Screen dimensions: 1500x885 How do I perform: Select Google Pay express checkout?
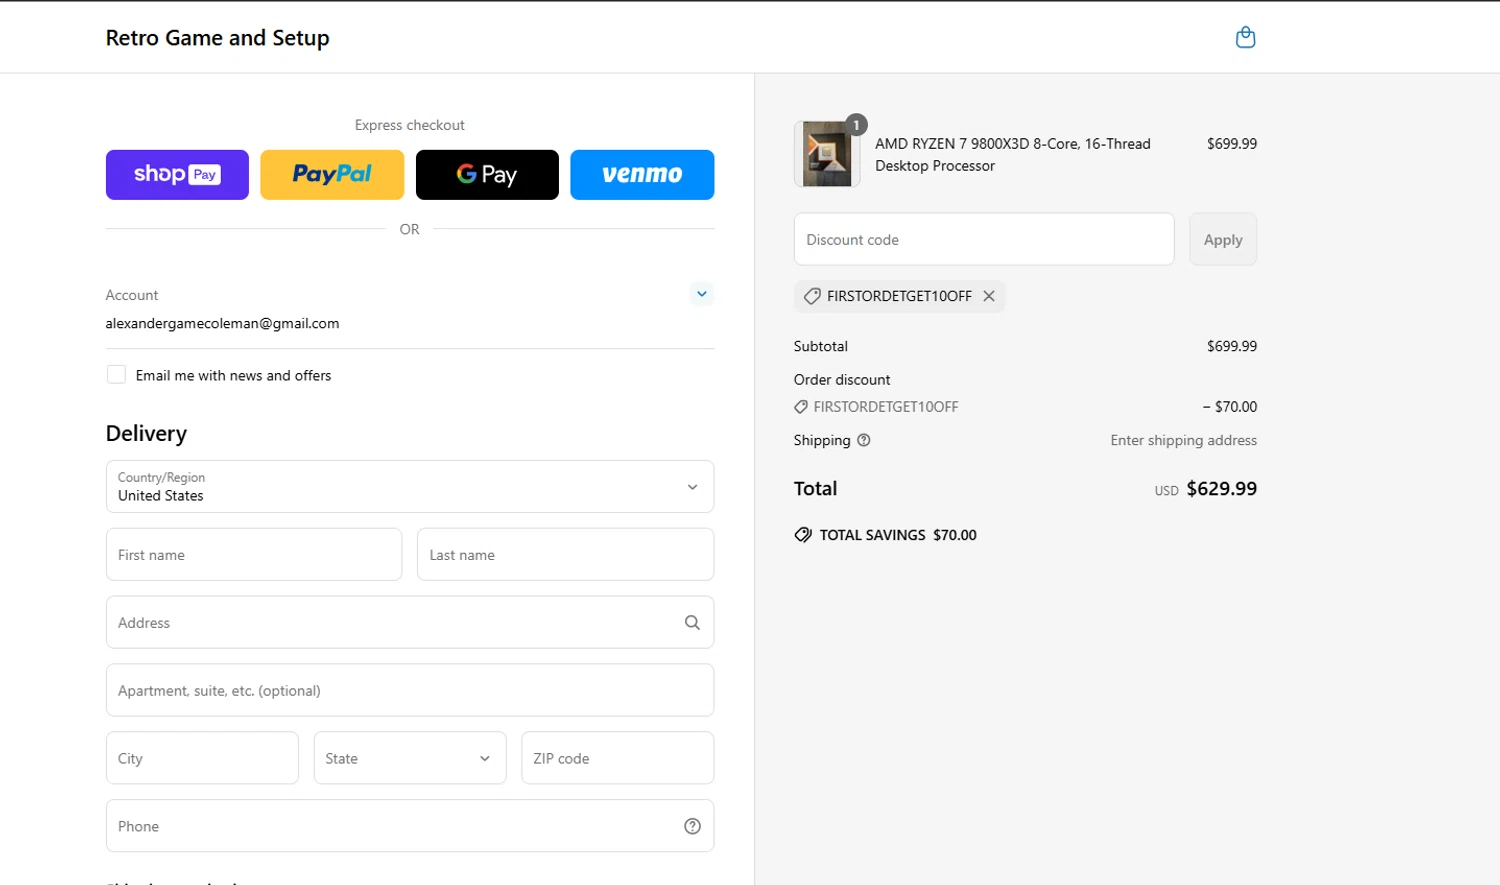point(487,175)
